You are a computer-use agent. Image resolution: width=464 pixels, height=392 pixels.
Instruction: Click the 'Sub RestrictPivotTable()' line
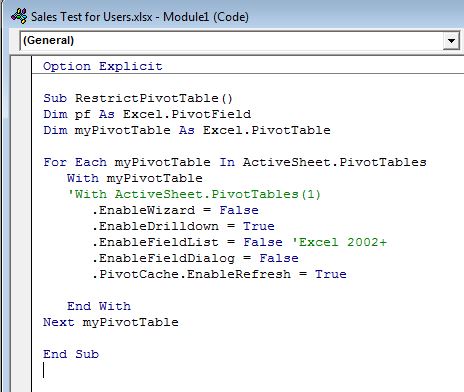click(138, 98)
